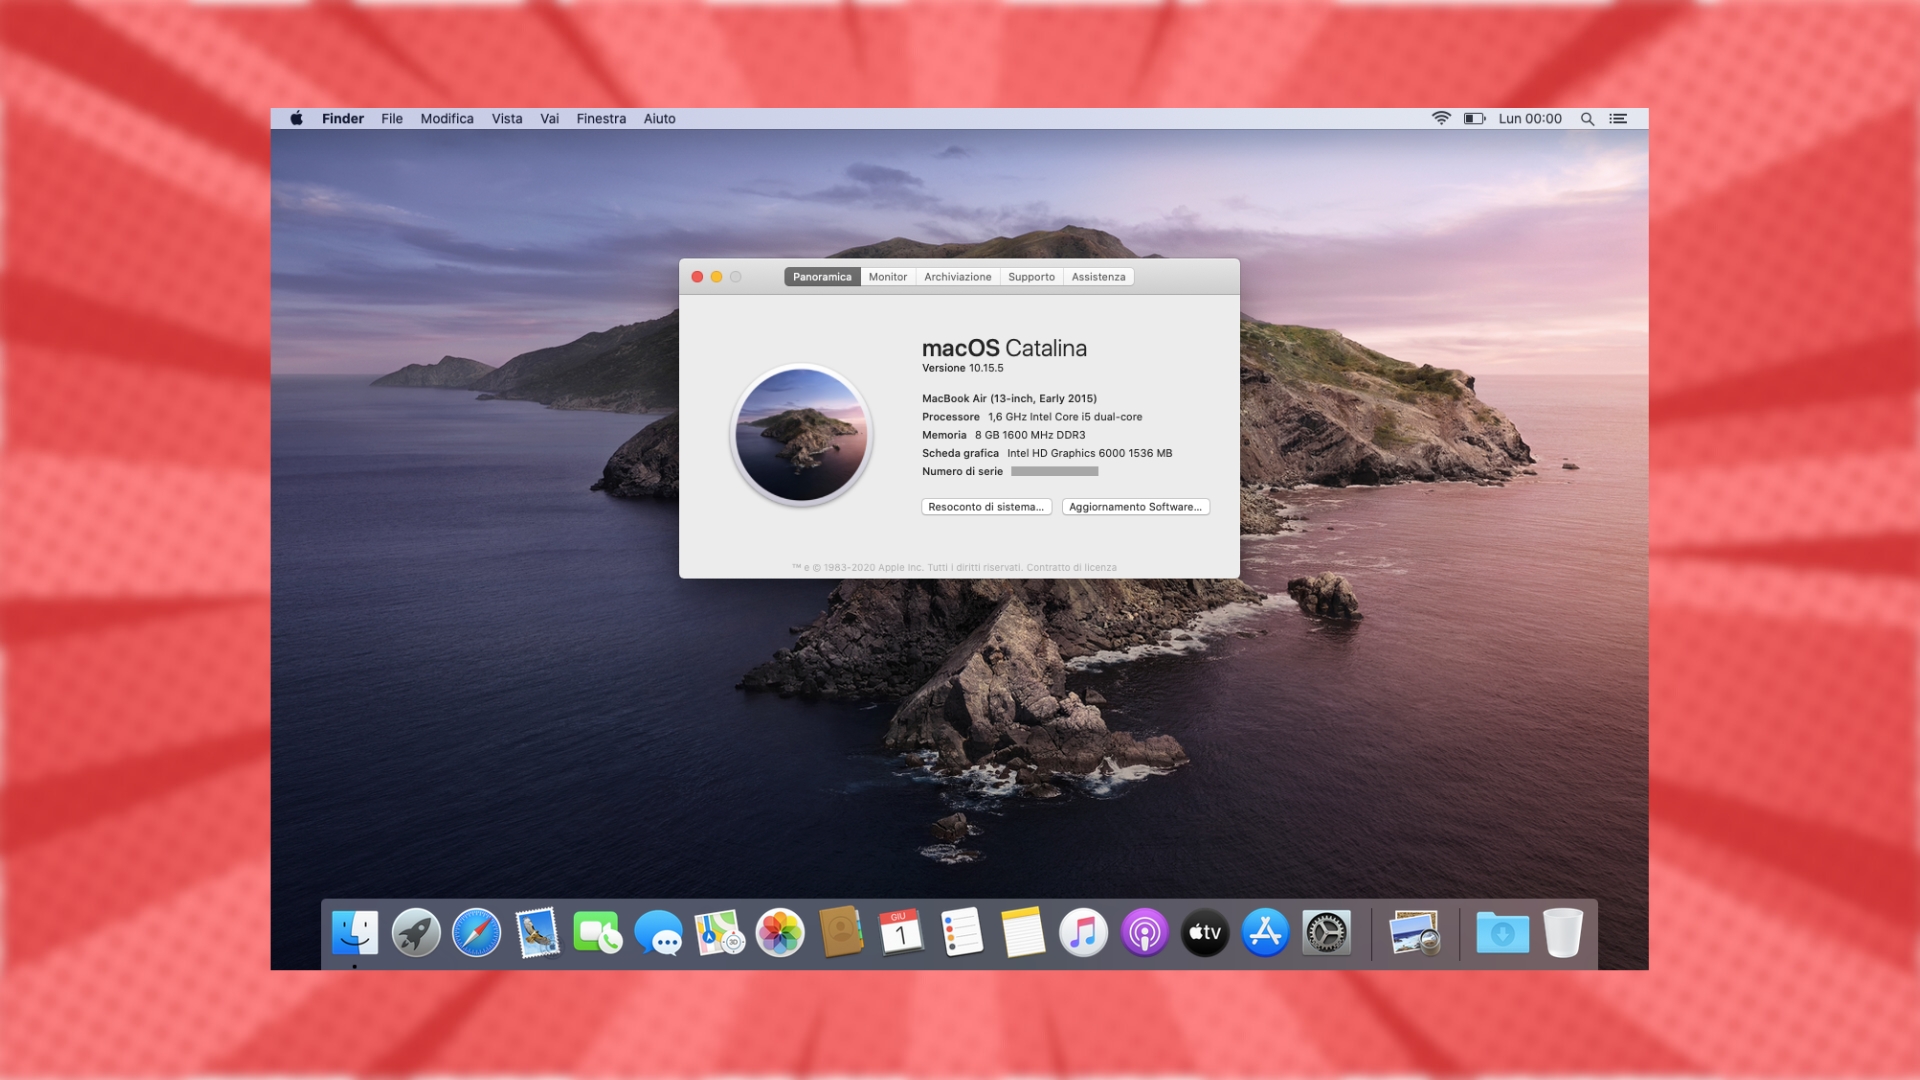Image resolution: width=1920 pixels, height=1080 pixels.
Task: Open Spotlight search magnifier icon
Action: click(x=1587, y=118)
